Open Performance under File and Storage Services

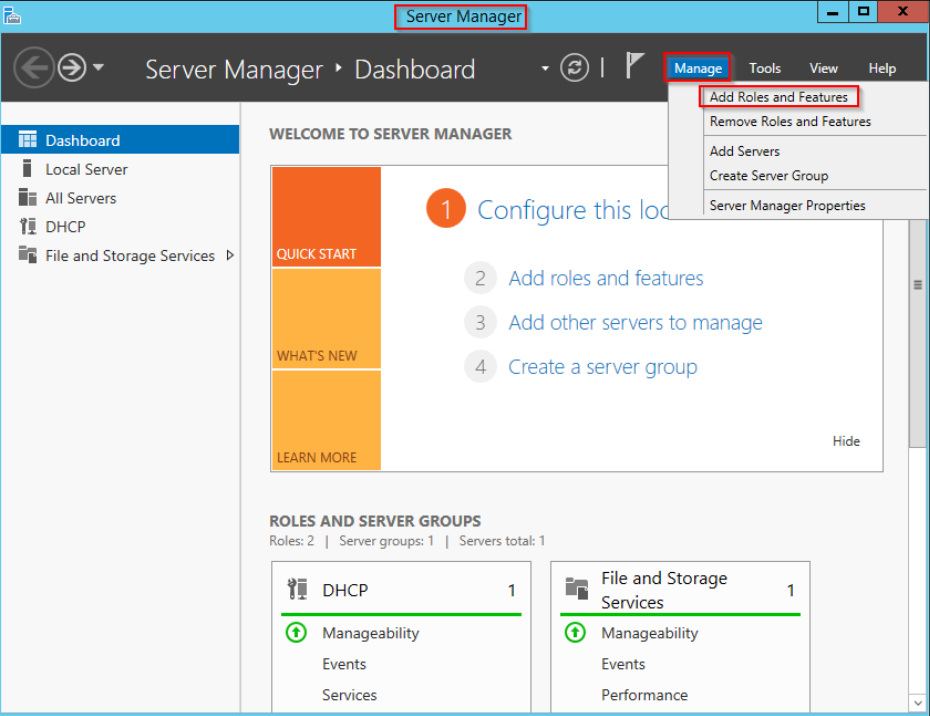(x=644, y=695)
